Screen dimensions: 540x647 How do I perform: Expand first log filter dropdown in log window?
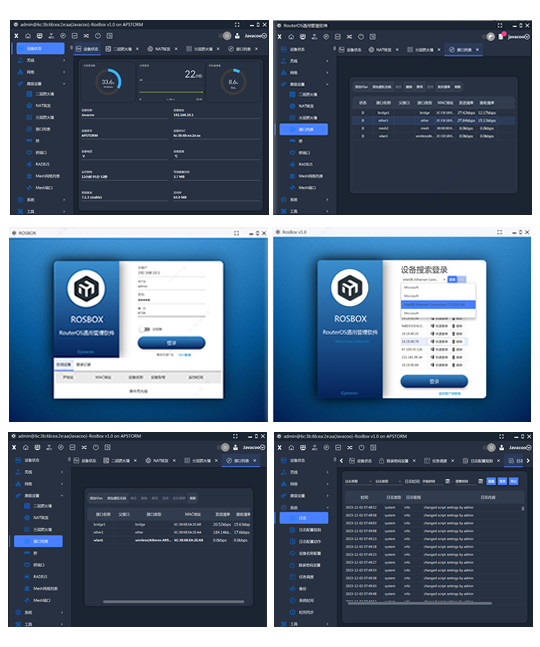[358, 481]
